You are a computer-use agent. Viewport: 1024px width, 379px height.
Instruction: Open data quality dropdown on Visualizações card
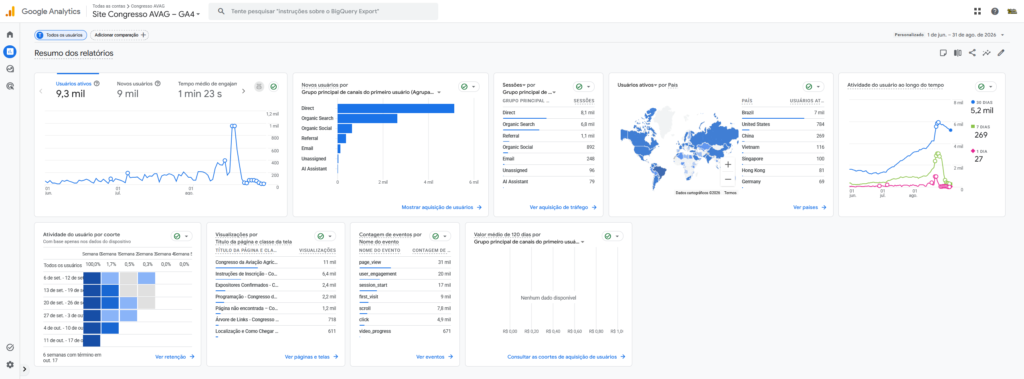[325, 236]
